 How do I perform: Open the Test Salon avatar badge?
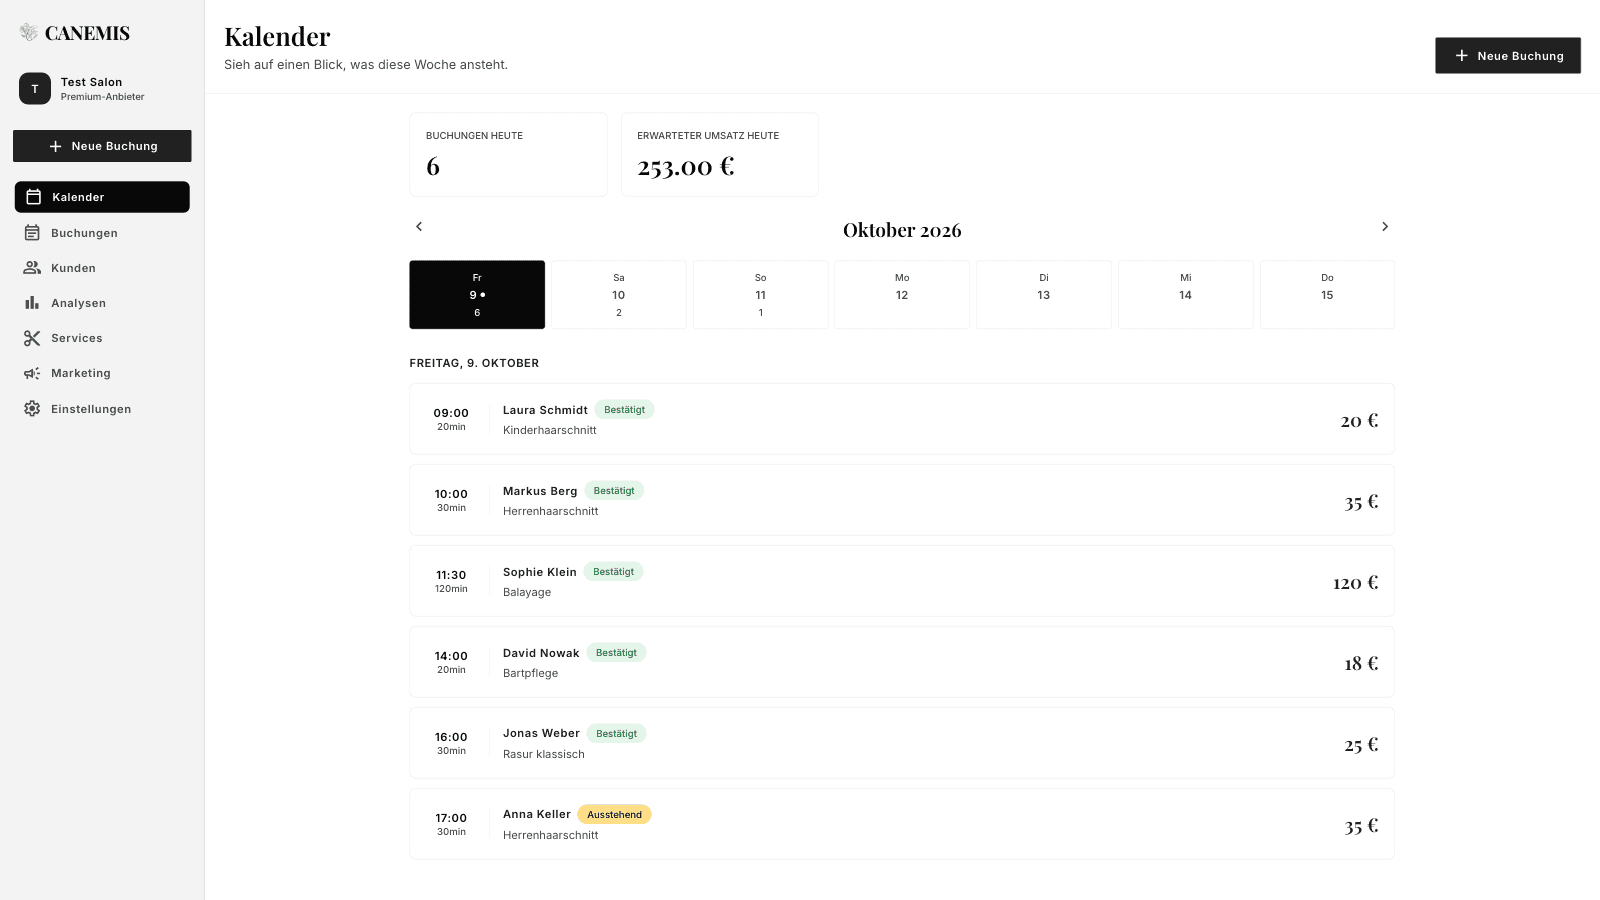35,89
